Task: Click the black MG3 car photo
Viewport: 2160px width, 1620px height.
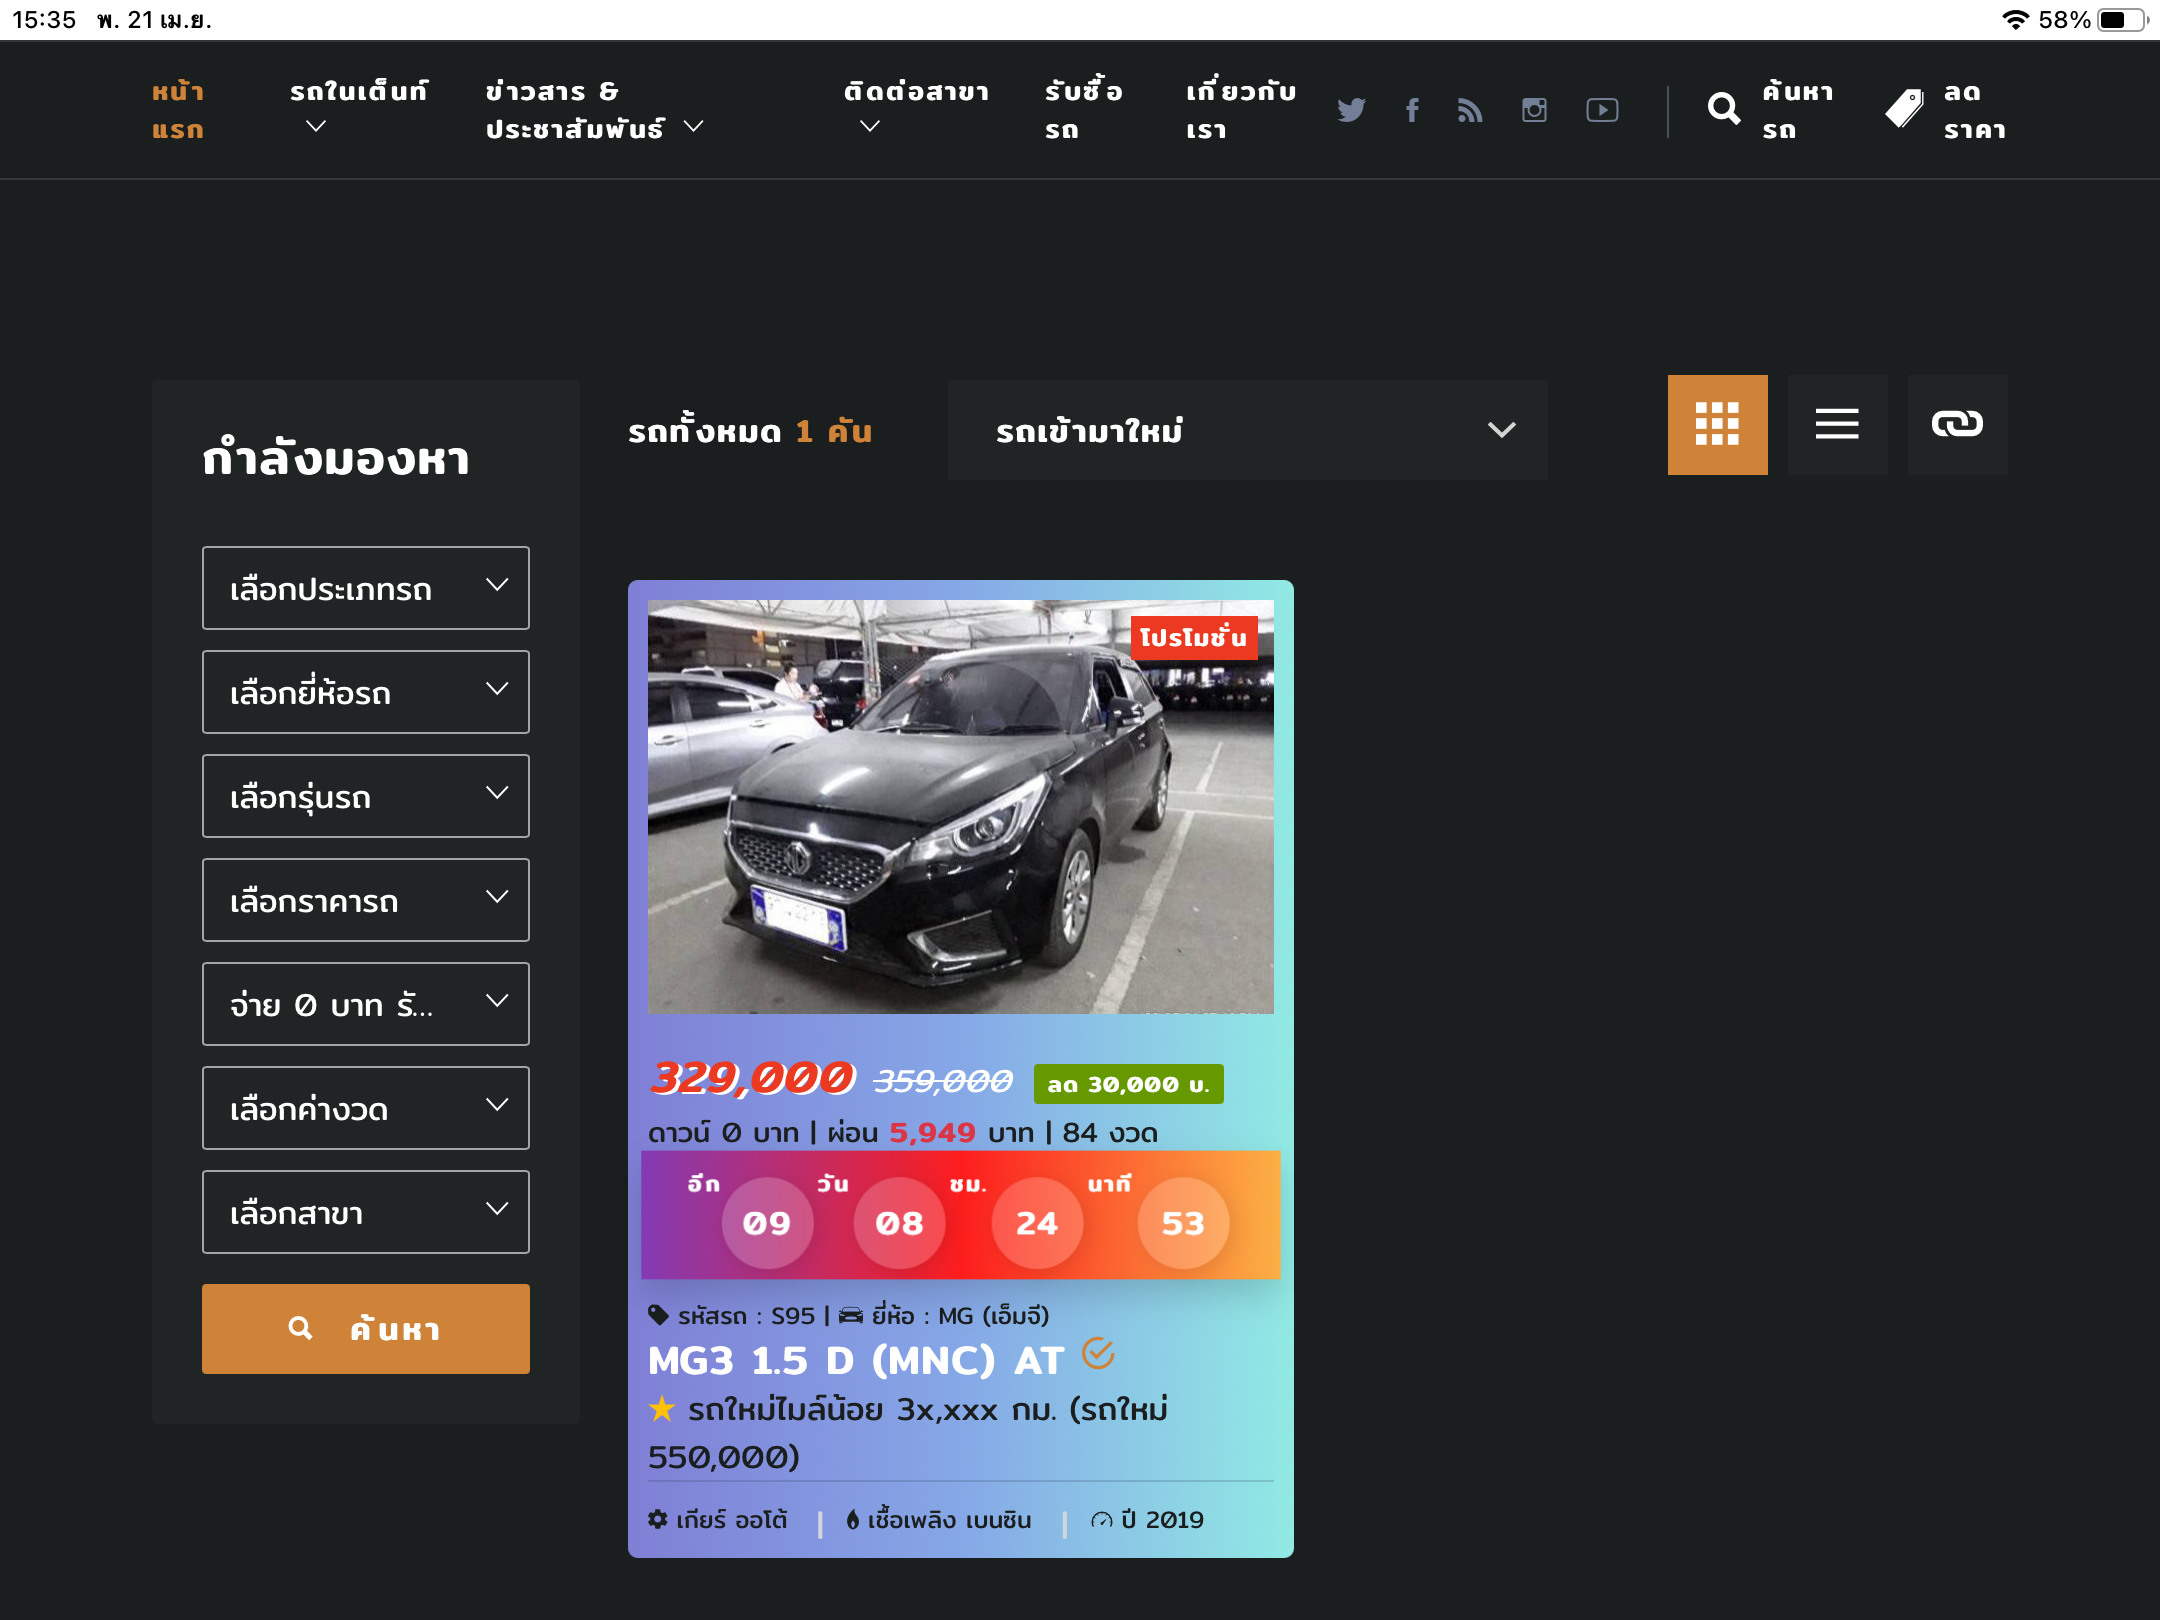Action: [x=961, y=806]
